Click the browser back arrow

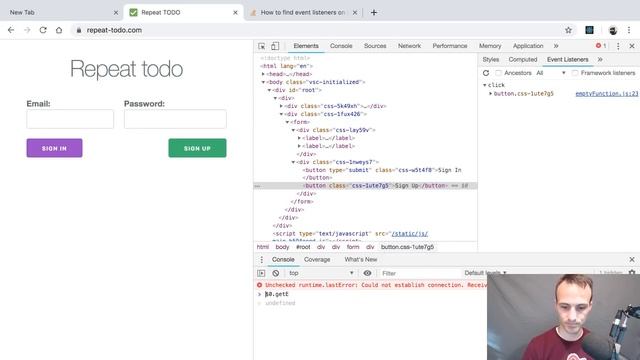[11, 30]
